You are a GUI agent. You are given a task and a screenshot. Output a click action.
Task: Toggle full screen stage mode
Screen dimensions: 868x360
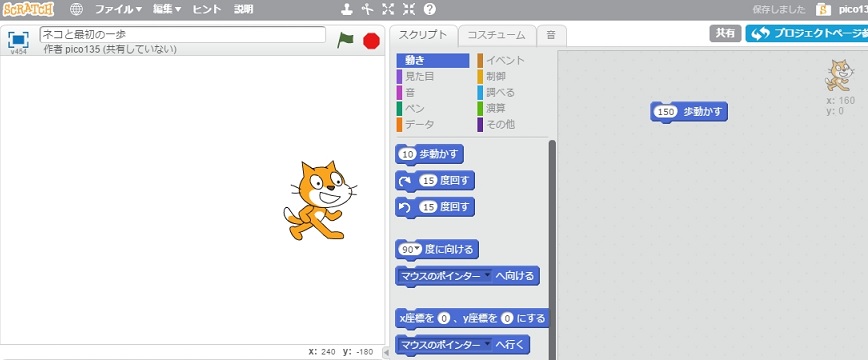(x=18, y=40)
